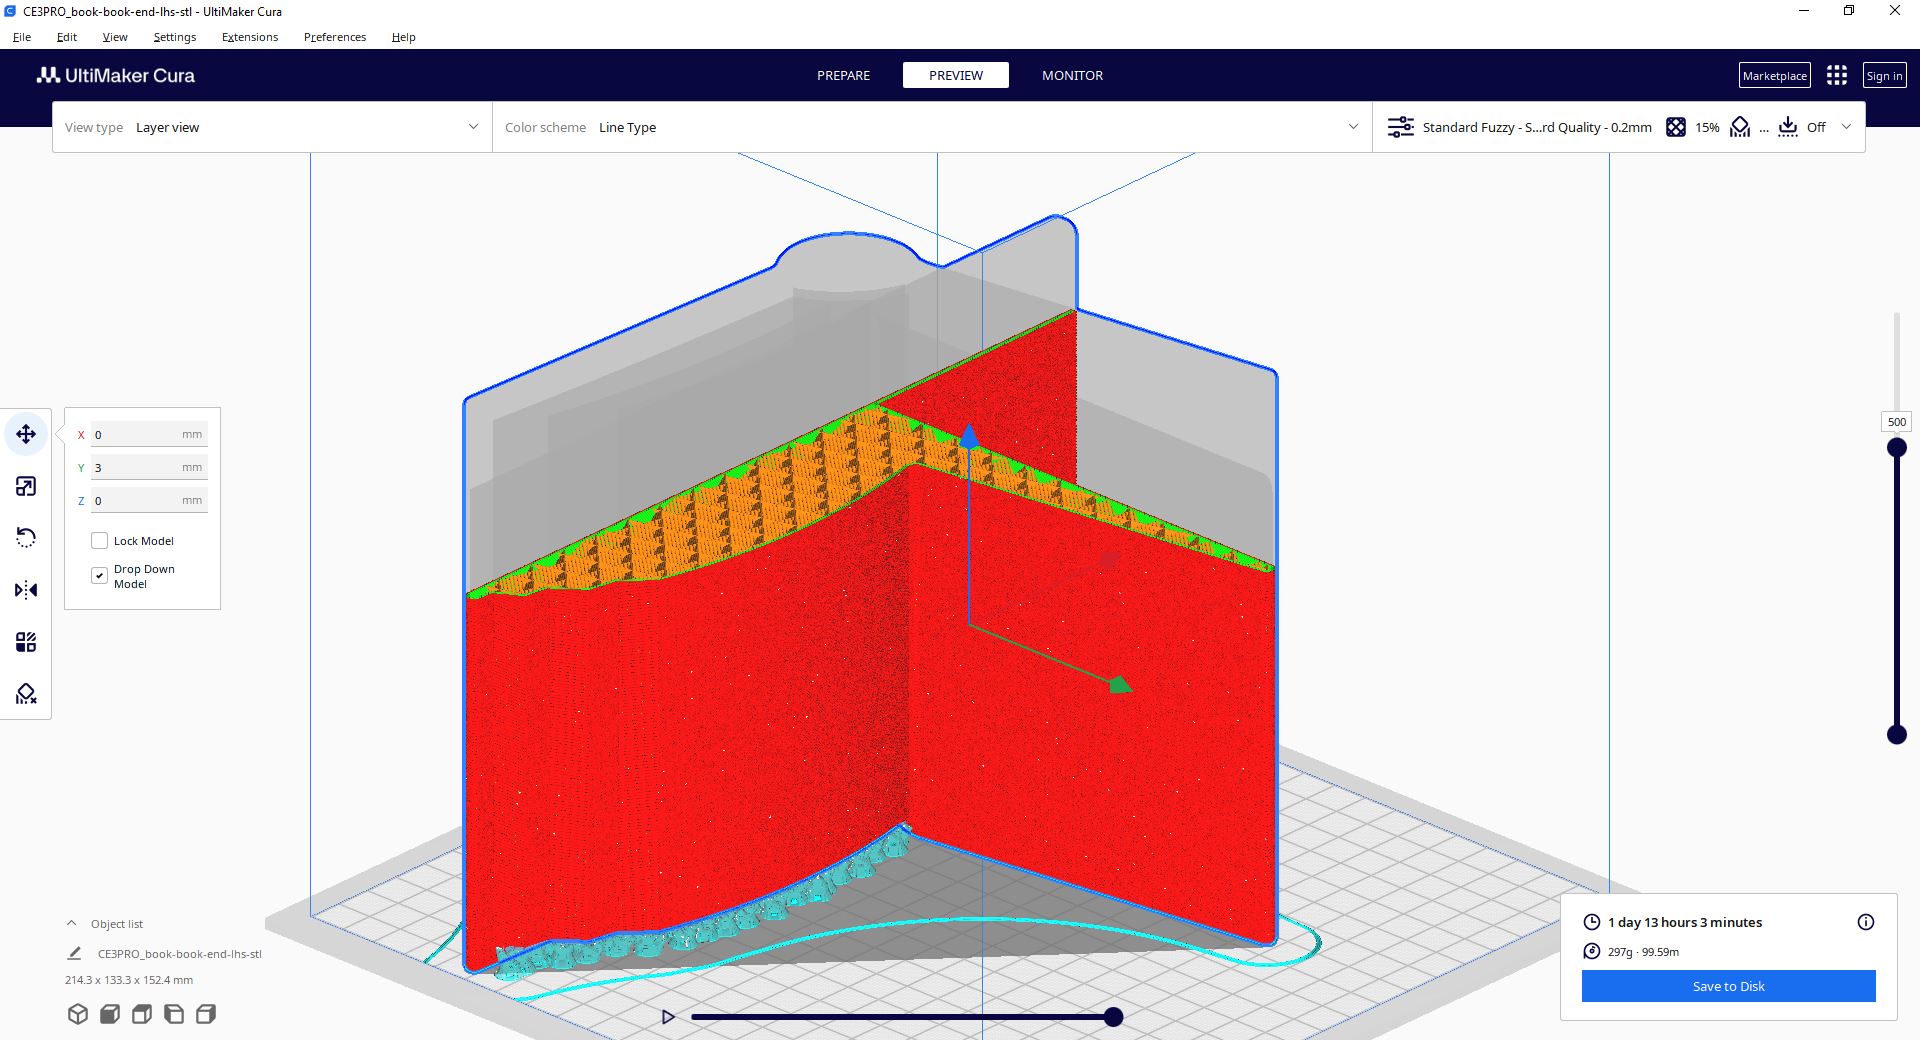Show print time info icon
The height and width of the screenshot is (1040, 1920).
(1866, 922)
